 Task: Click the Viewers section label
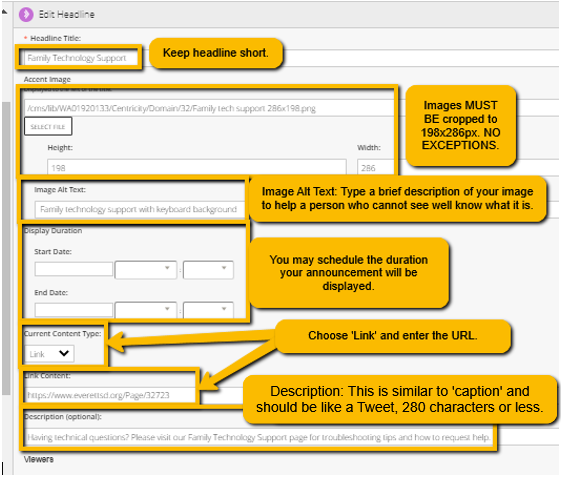39,459
